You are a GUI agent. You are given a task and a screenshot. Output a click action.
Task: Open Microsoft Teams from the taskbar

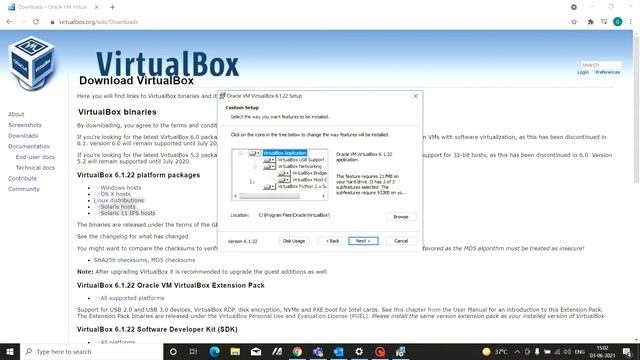click(318, 351)
